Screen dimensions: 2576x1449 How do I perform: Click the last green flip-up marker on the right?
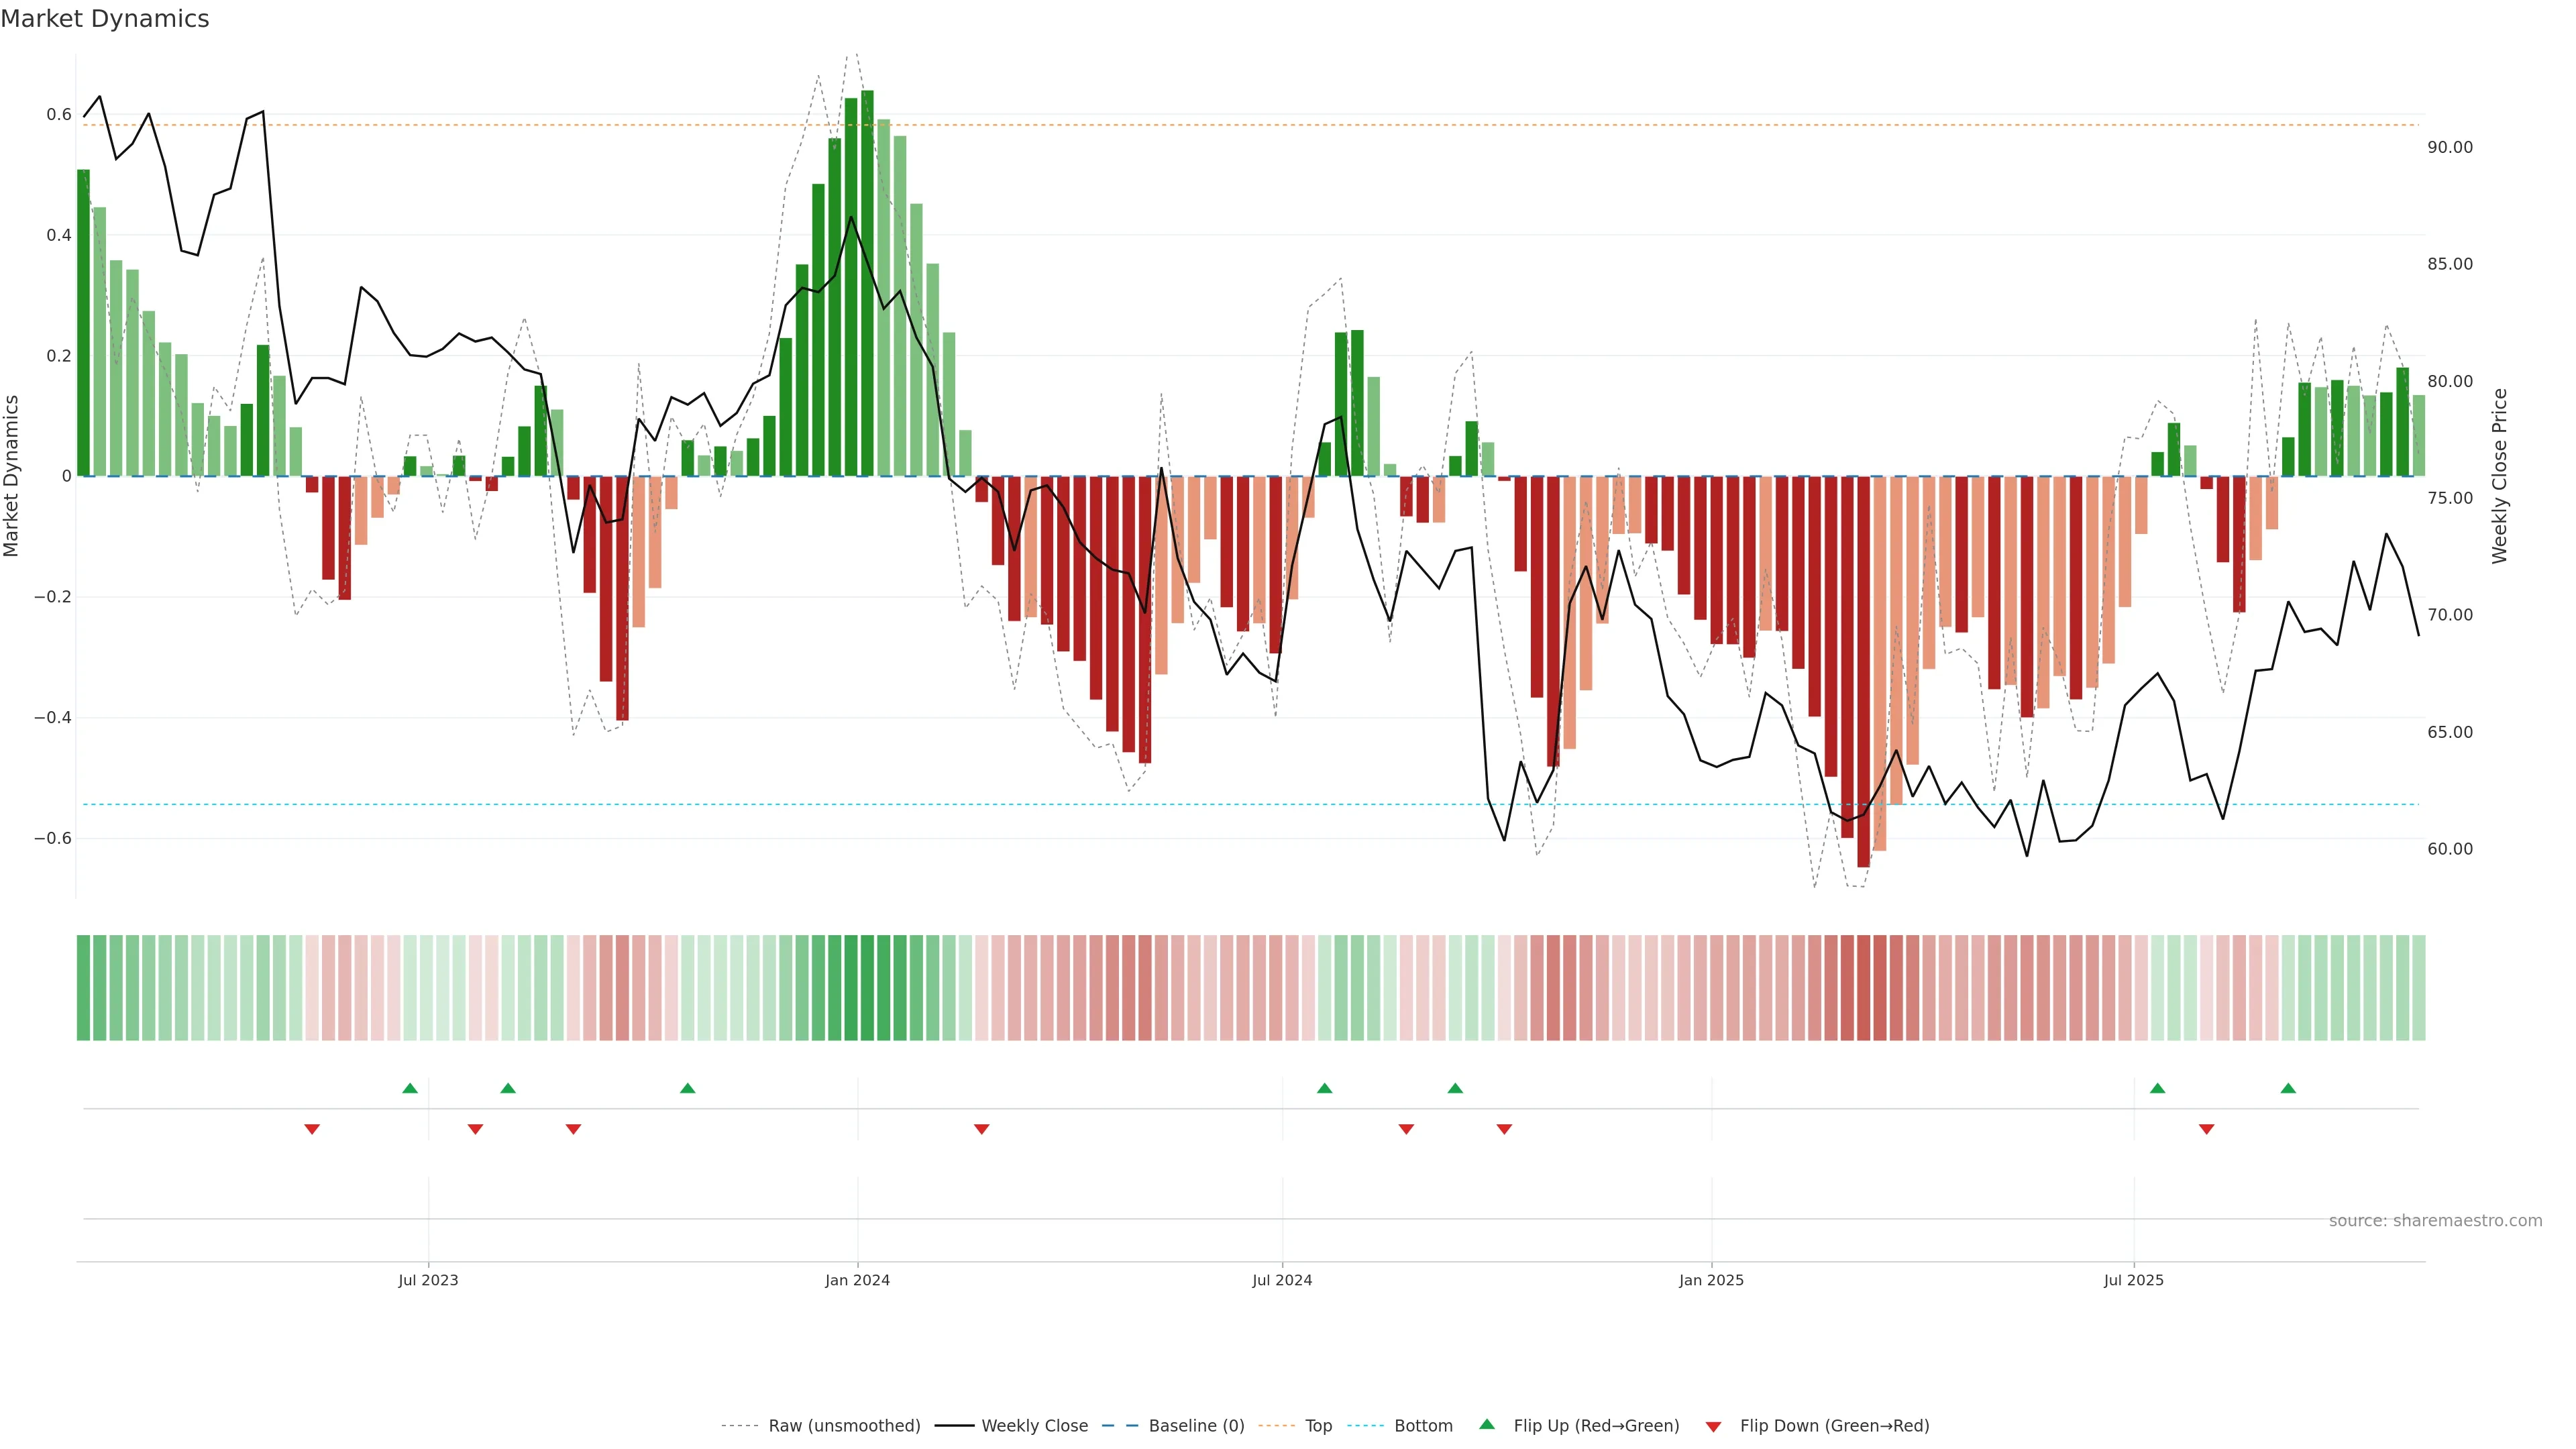pyautogui.click(x=2288, y=1088)
